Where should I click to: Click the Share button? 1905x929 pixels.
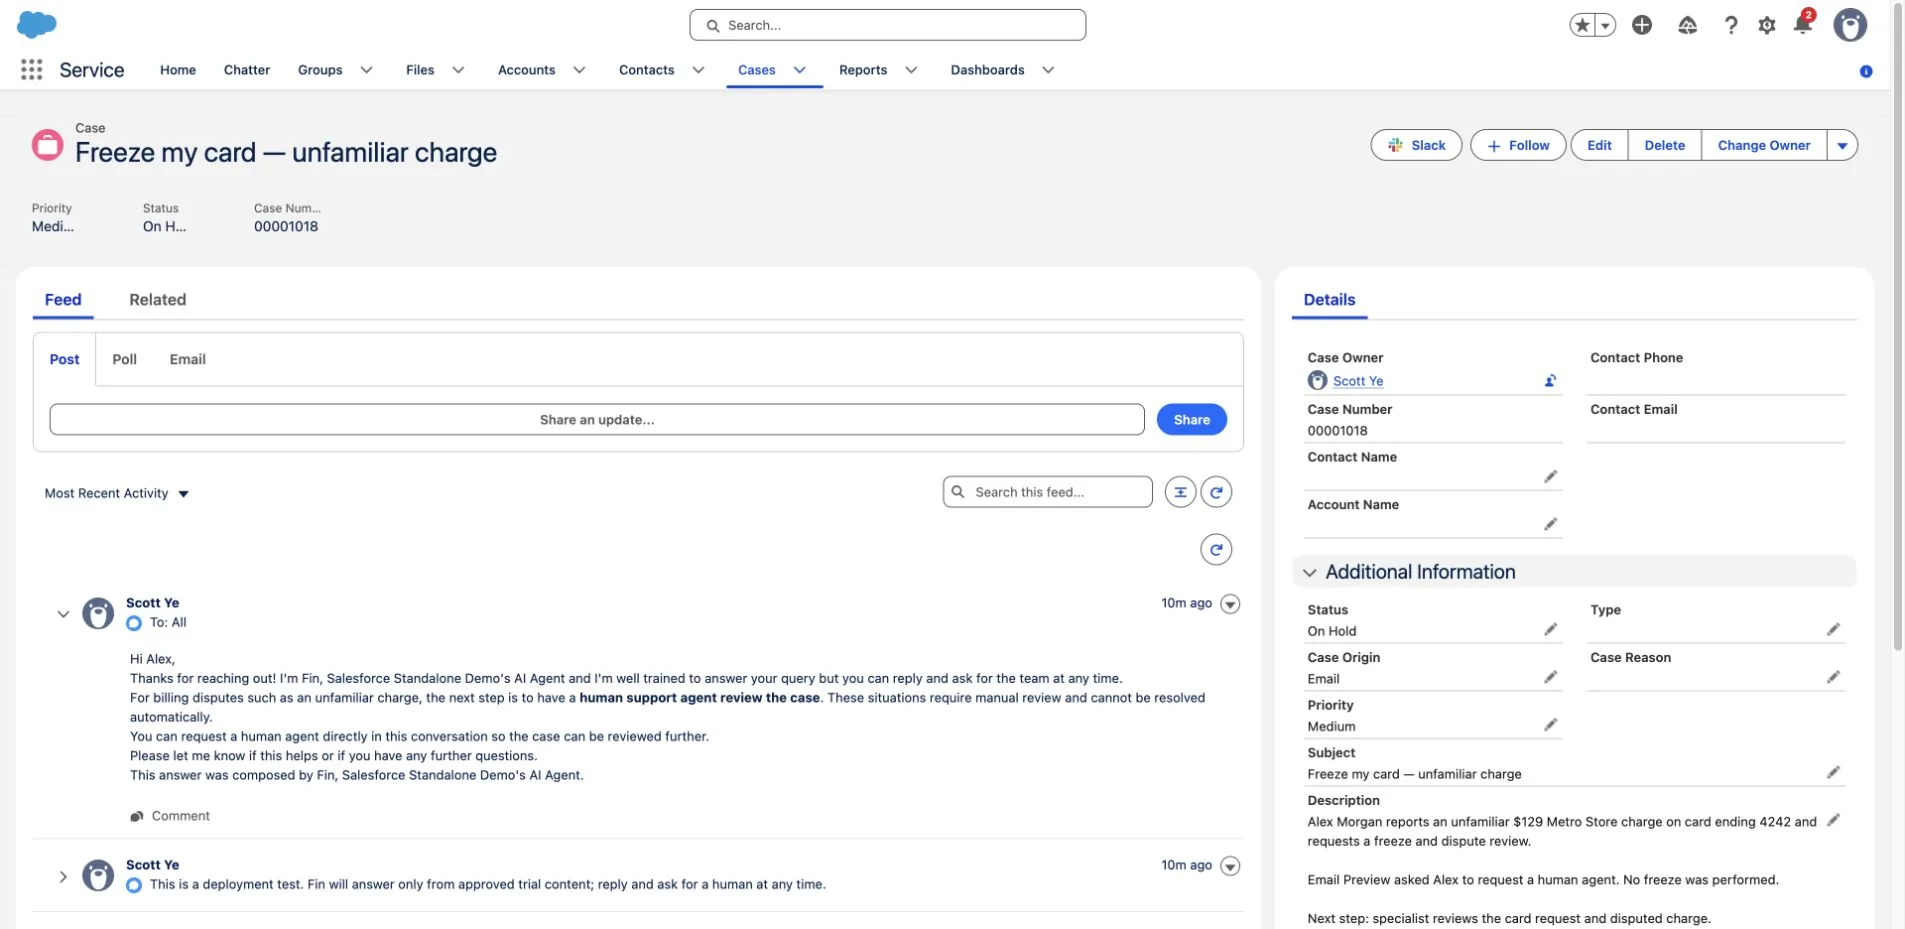tap(1191, 420)
